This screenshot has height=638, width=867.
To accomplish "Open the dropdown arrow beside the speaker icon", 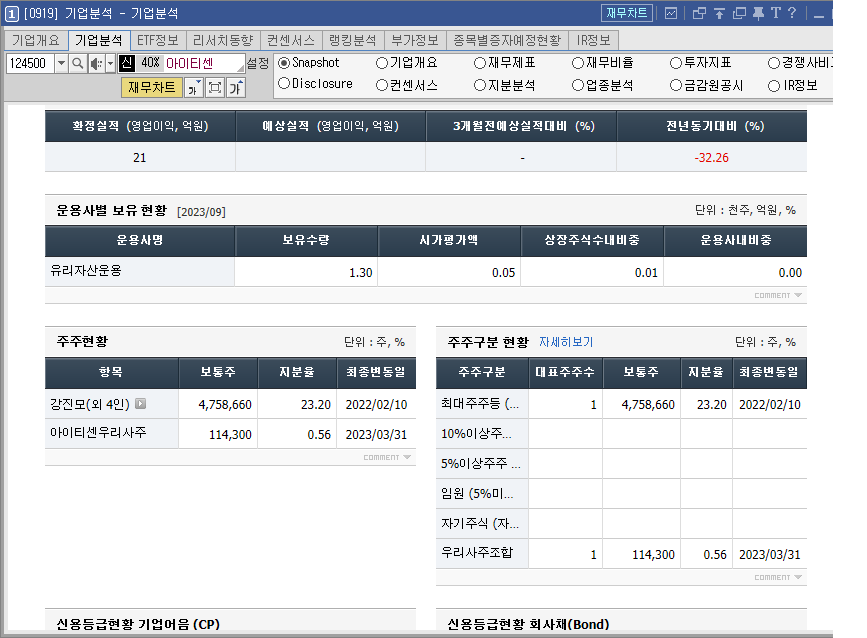I will pyautogui.click(x=110, y=64).
